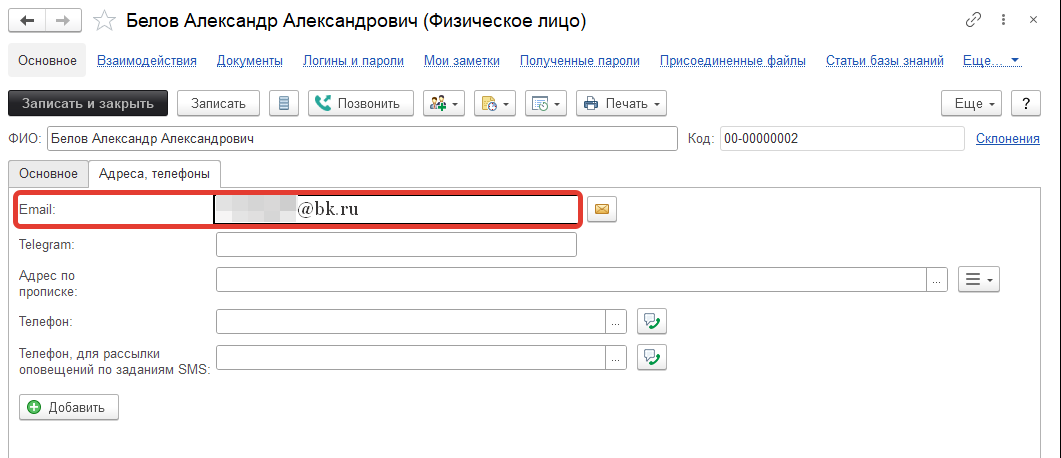This screenshot has width=1061, height=458.
Task: Open the Присоединенные файлы section
Action: 733,61
